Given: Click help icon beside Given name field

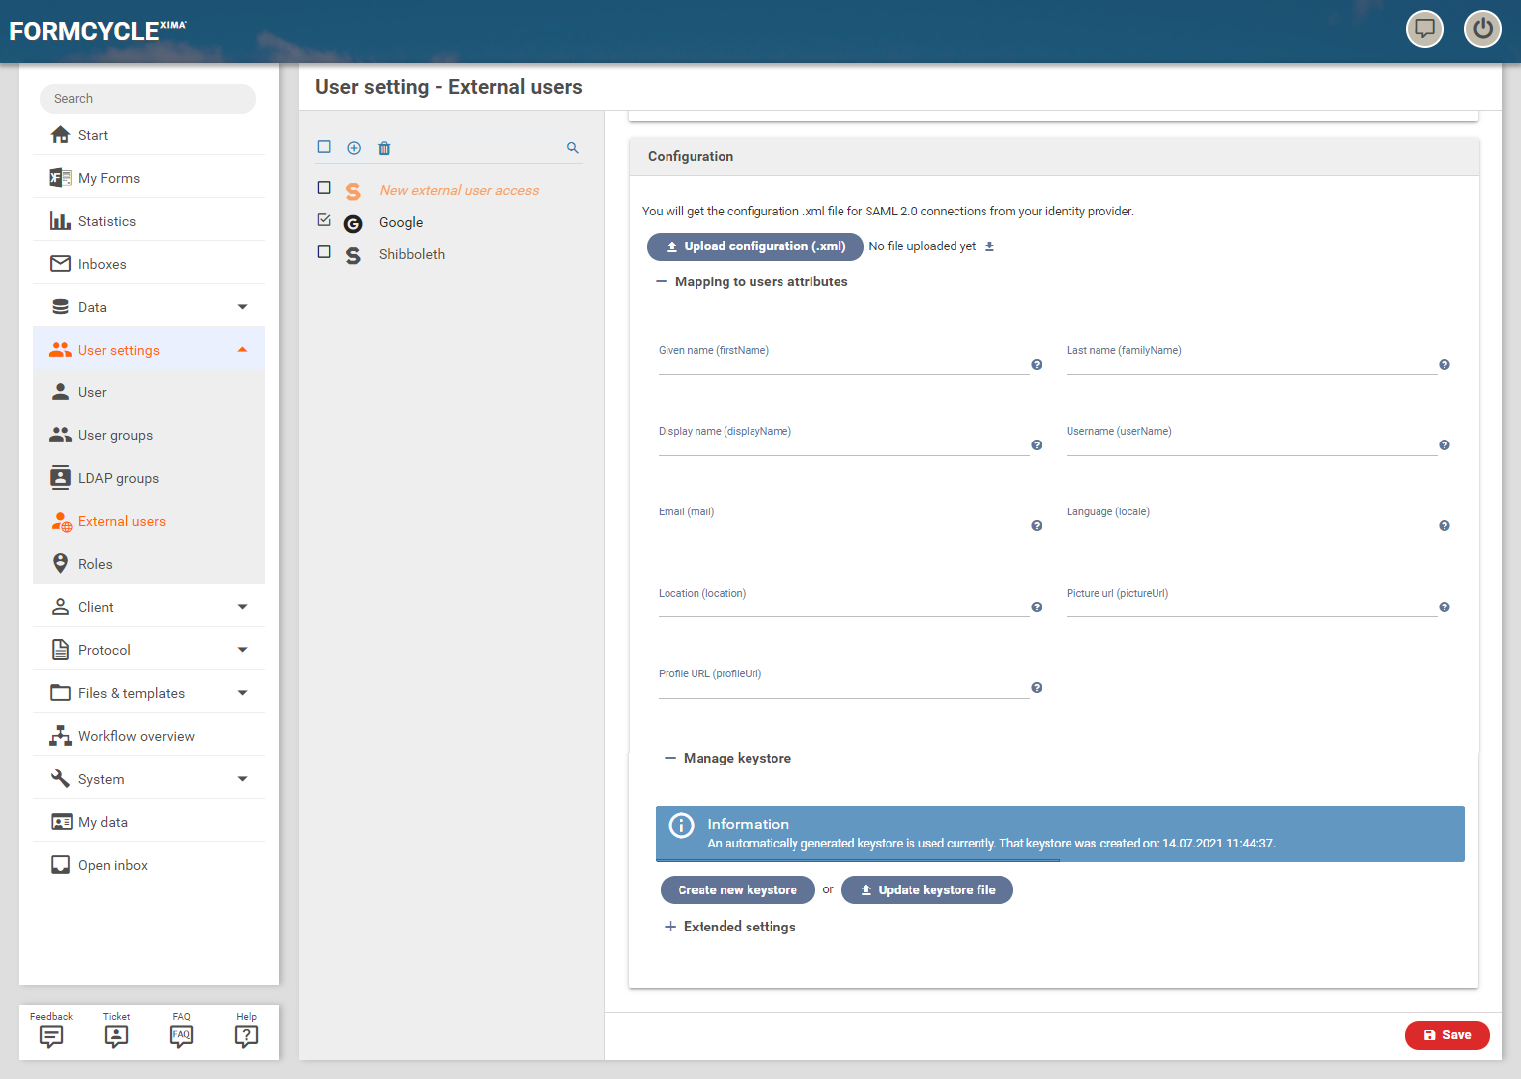Looking at the screenshot, I should click(x=1037, y=365).
